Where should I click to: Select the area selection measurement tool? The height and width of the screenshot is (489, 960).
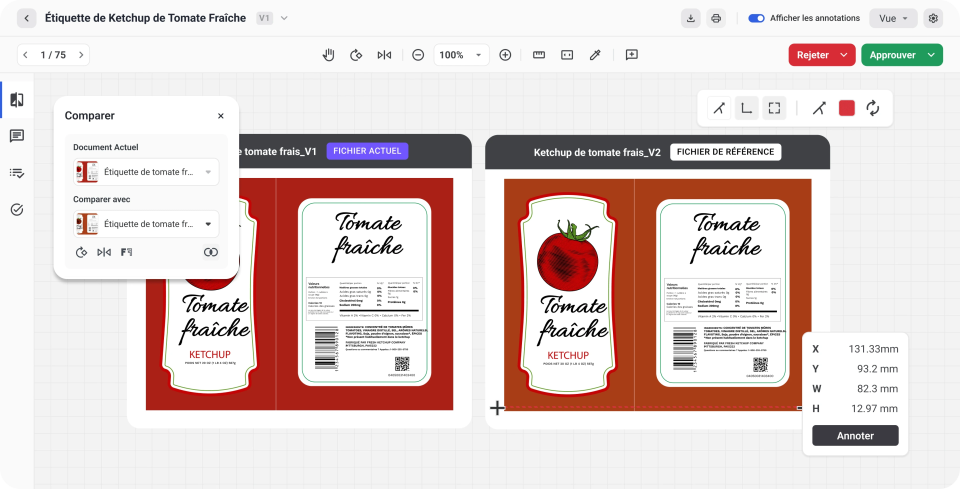pyautogui.click(x=774, y=108)
